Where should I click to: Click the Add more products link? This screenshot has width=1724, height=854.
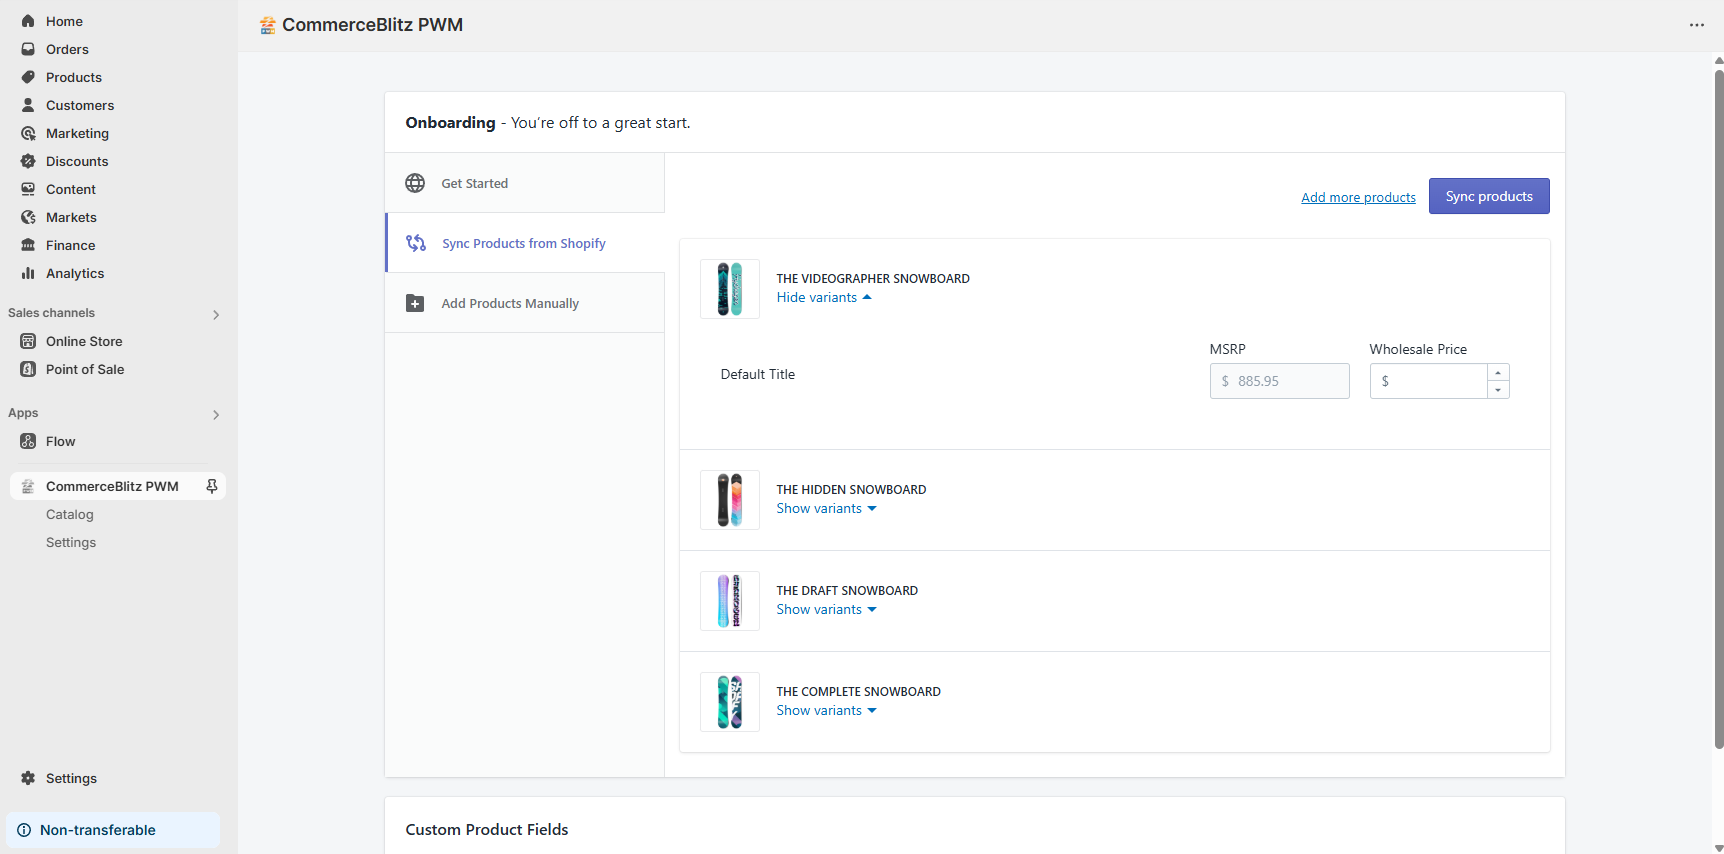pyautogui.click(x=1358, y=197)
